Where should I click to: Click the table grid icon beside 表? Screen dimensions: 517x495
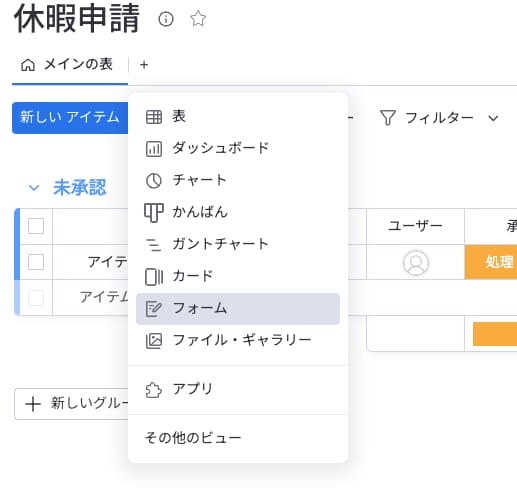click(x=154, y=117)
